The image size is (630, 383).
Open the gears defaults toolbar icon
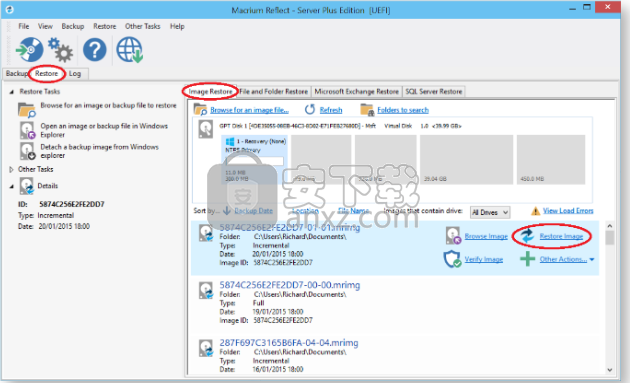pos(60,50)
